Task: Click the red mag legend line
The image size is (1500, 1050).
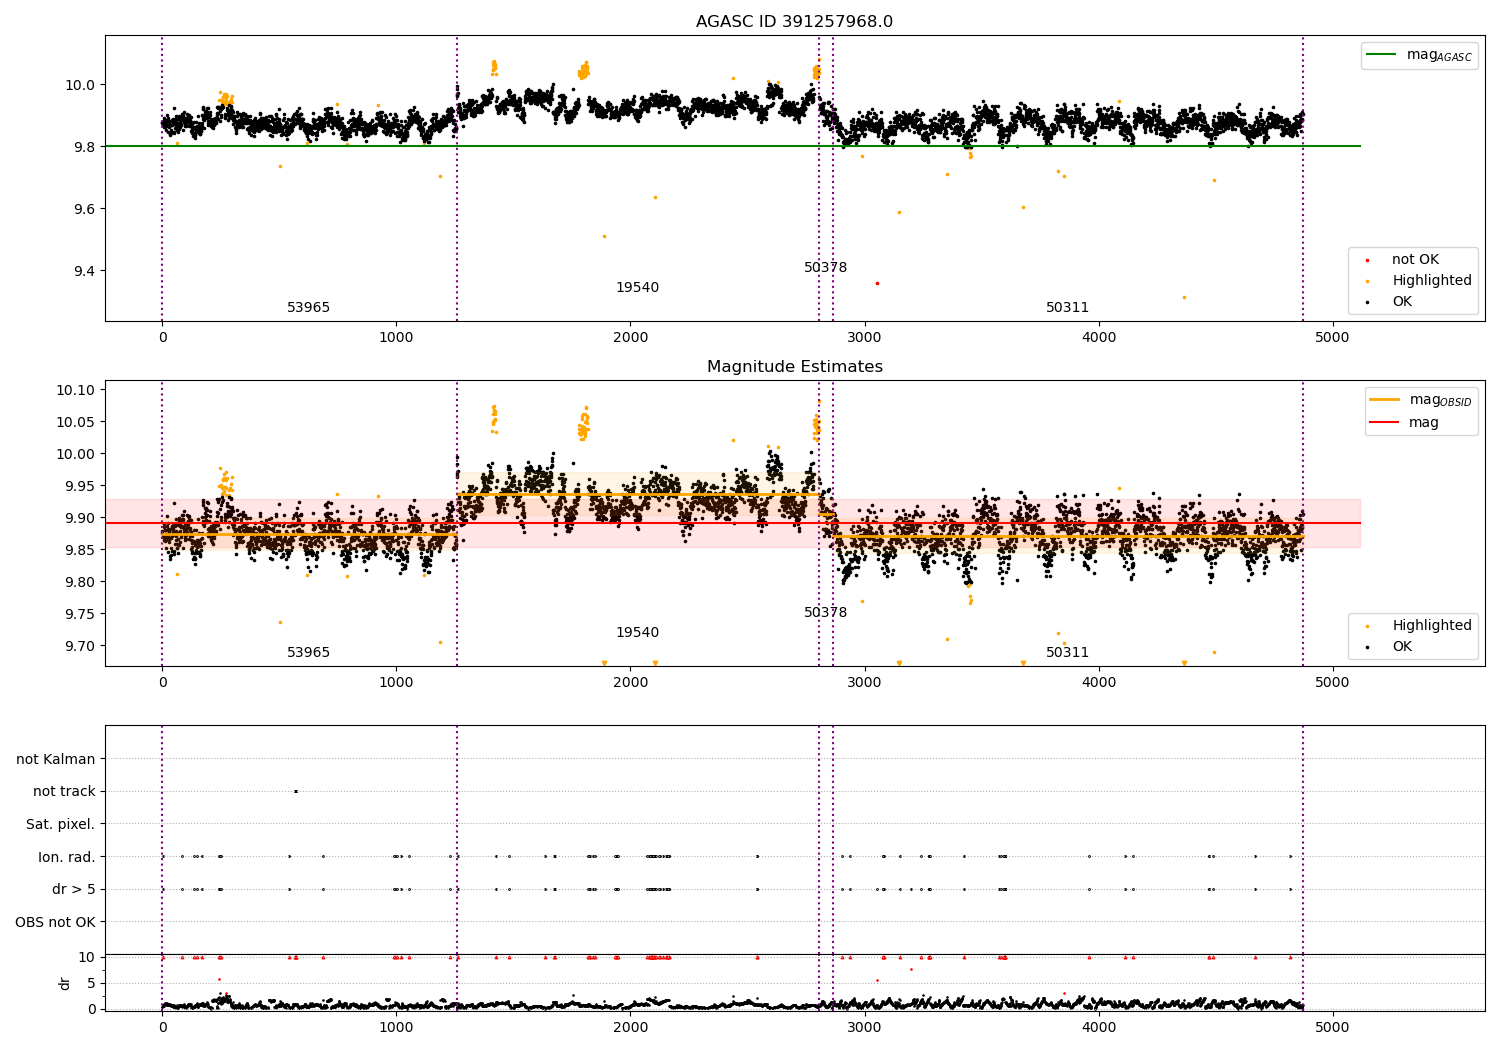Action: click(x=1385, y=423)
